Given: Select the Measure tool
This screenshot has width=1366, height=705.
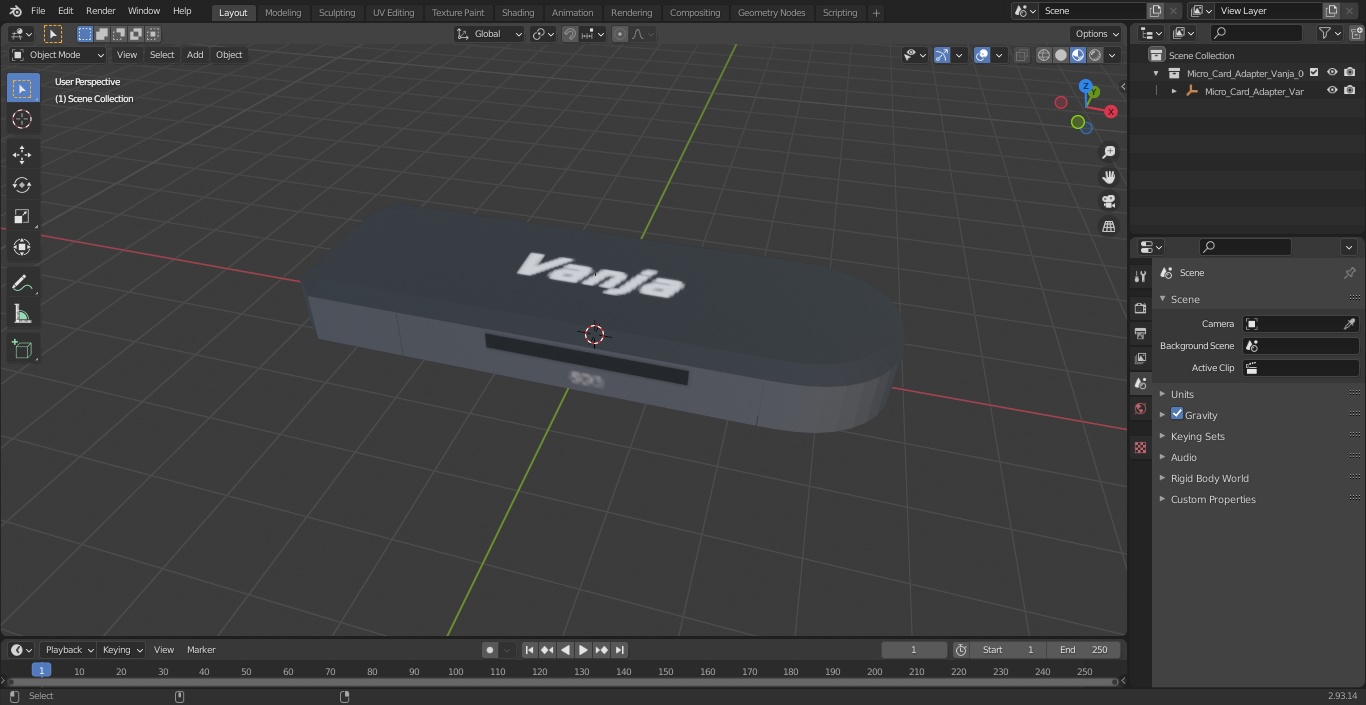Looking at the screenshot, I should coord(22,315).
